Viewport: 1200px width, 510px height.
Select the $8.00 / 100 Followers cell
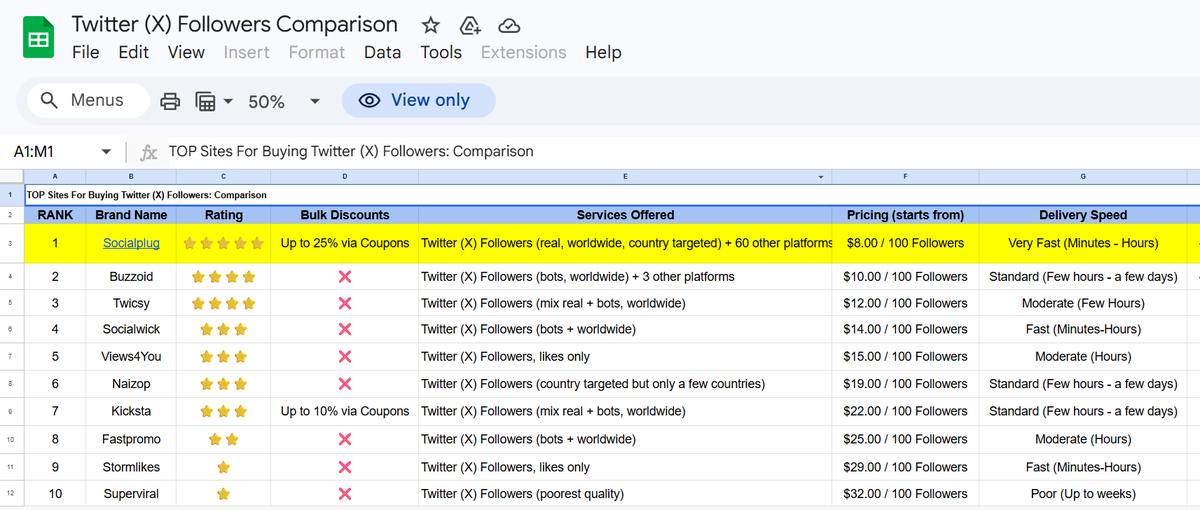click(905, 243)
